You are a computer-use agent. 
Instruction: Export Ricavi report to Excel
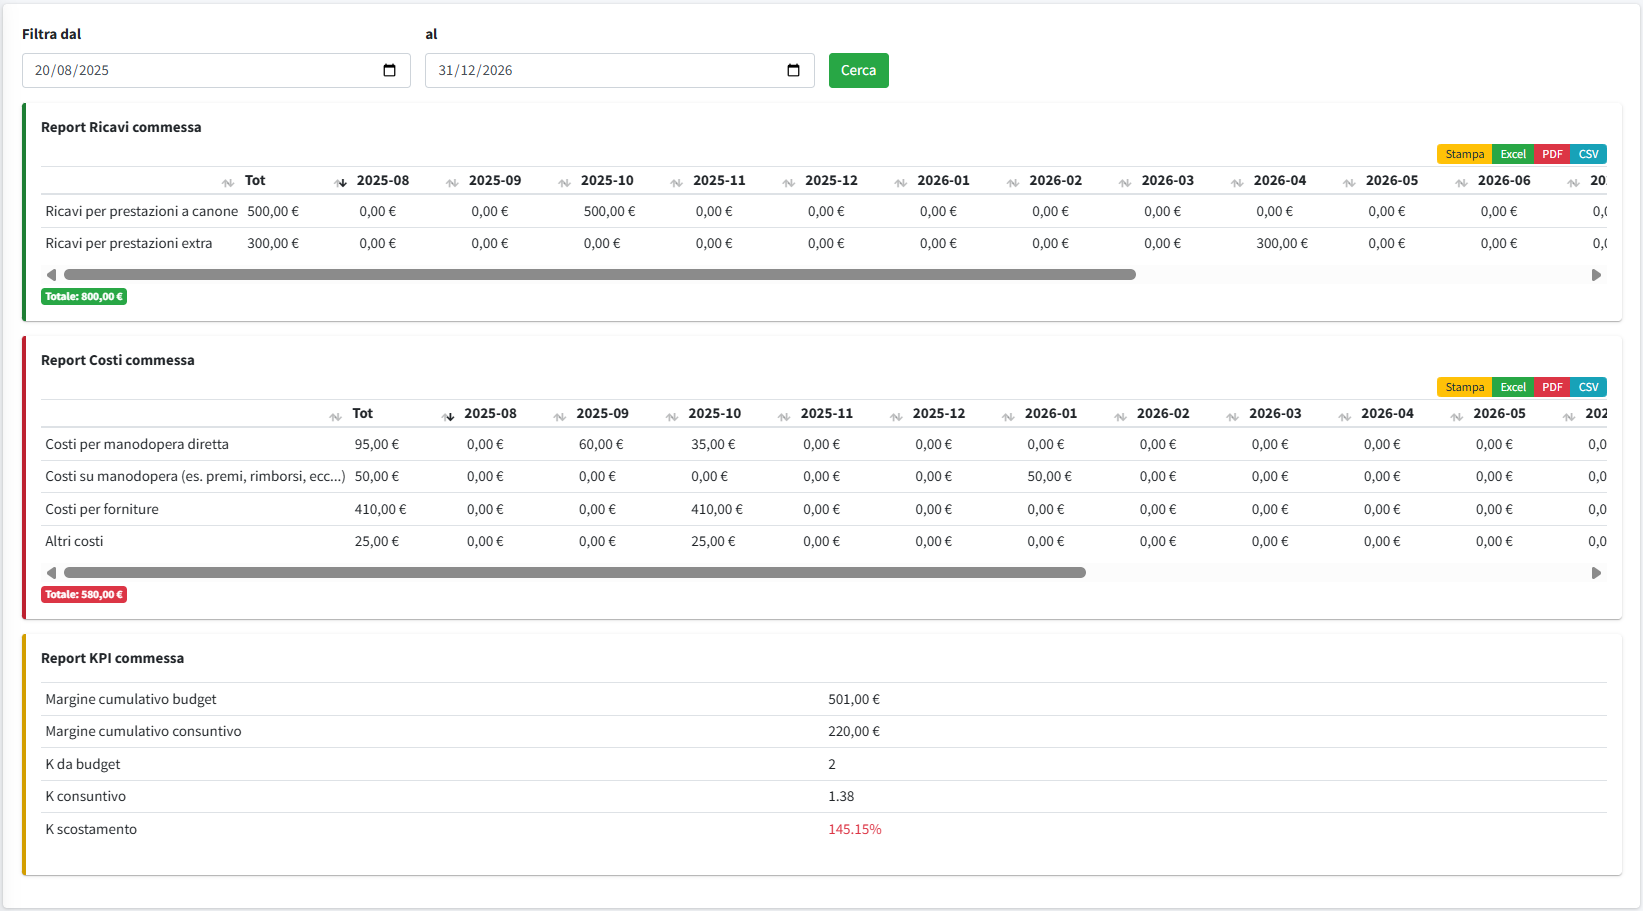pyautogui.click(x=1512, y=154)
